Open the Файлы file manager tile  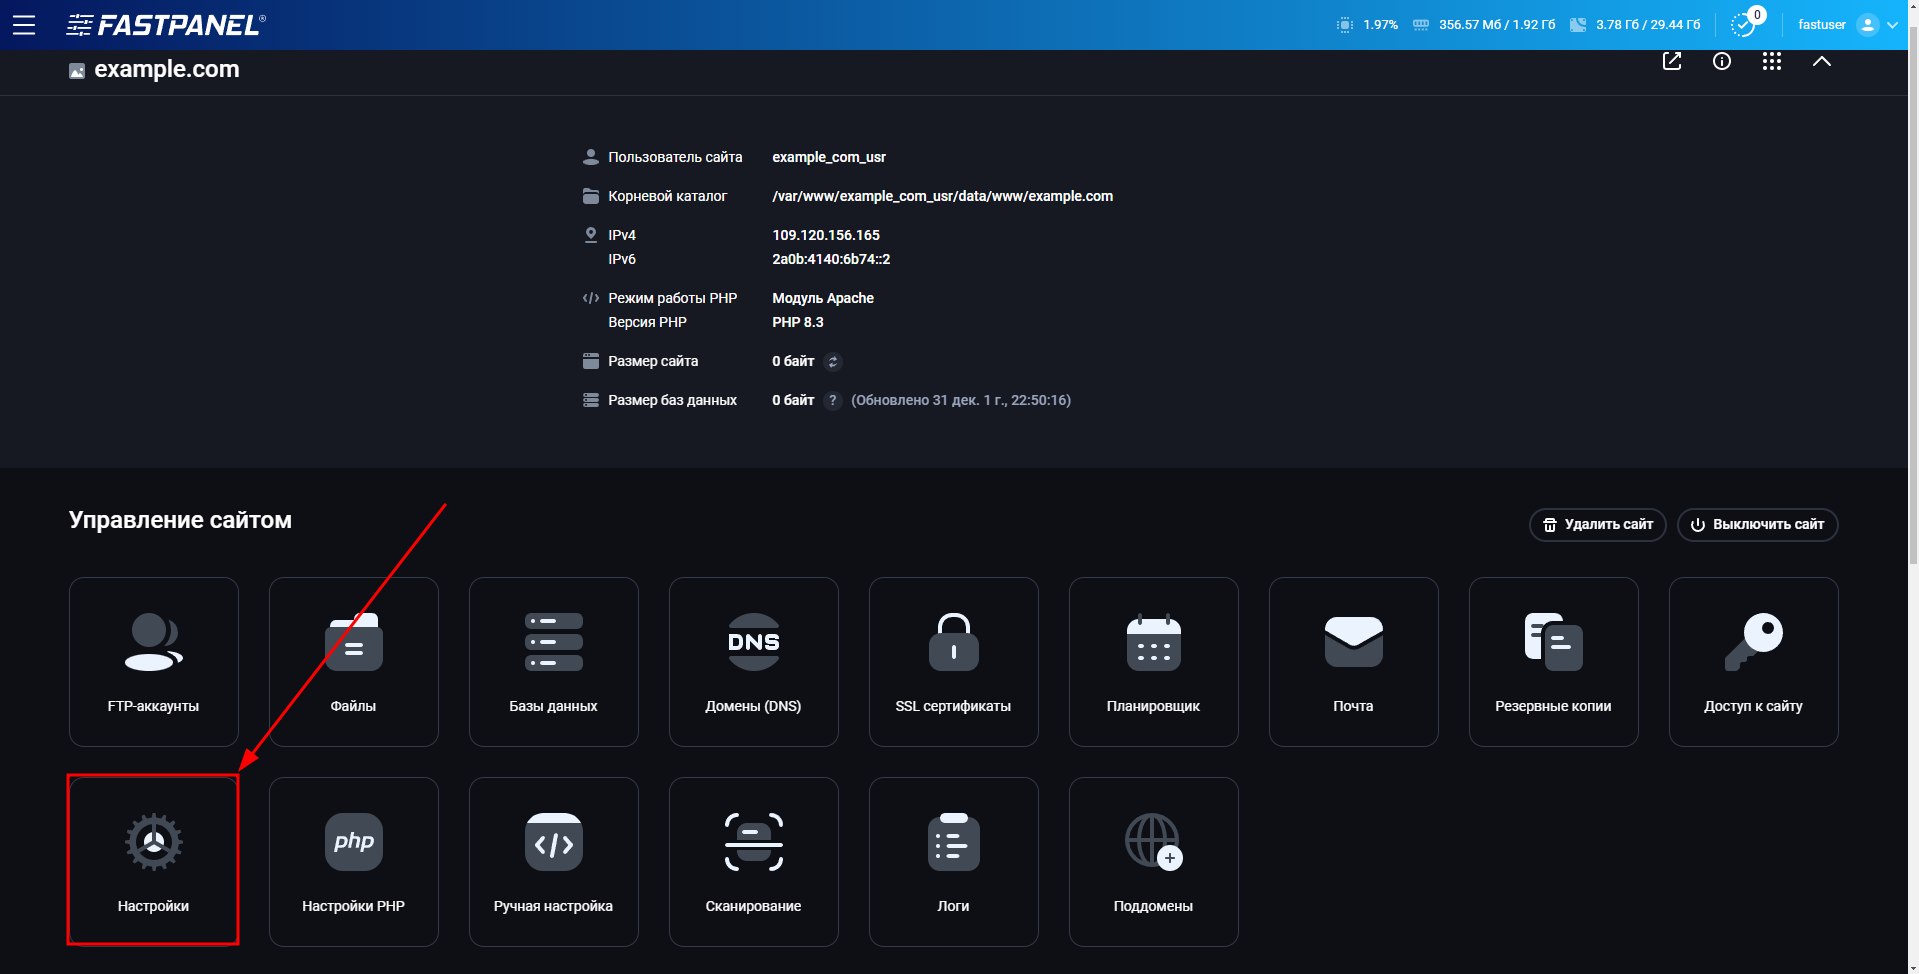[353, 661]
